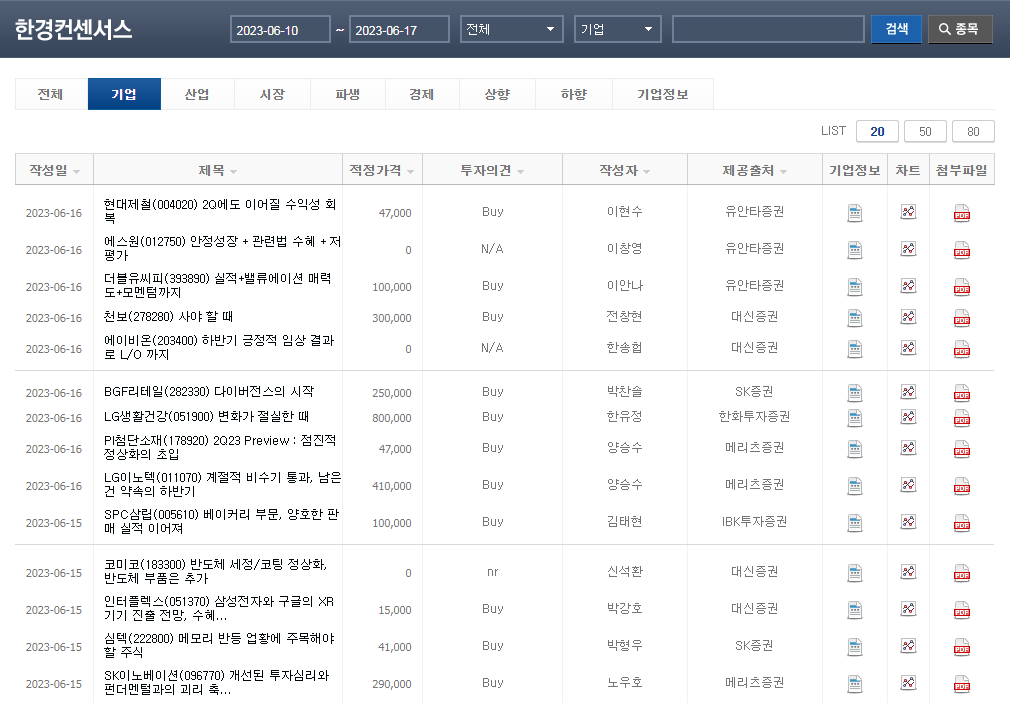Viewport: 1010px width, 703px height.
Task: Switch to the 경제 tab
Action: point(422,94)
